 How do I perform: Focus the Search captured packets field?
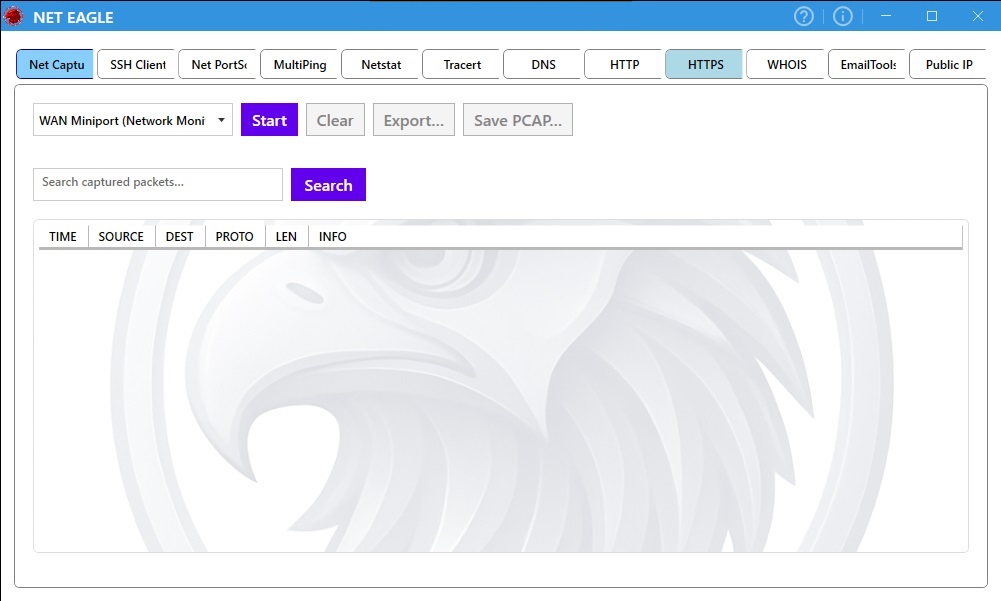(x=158, y=185)
